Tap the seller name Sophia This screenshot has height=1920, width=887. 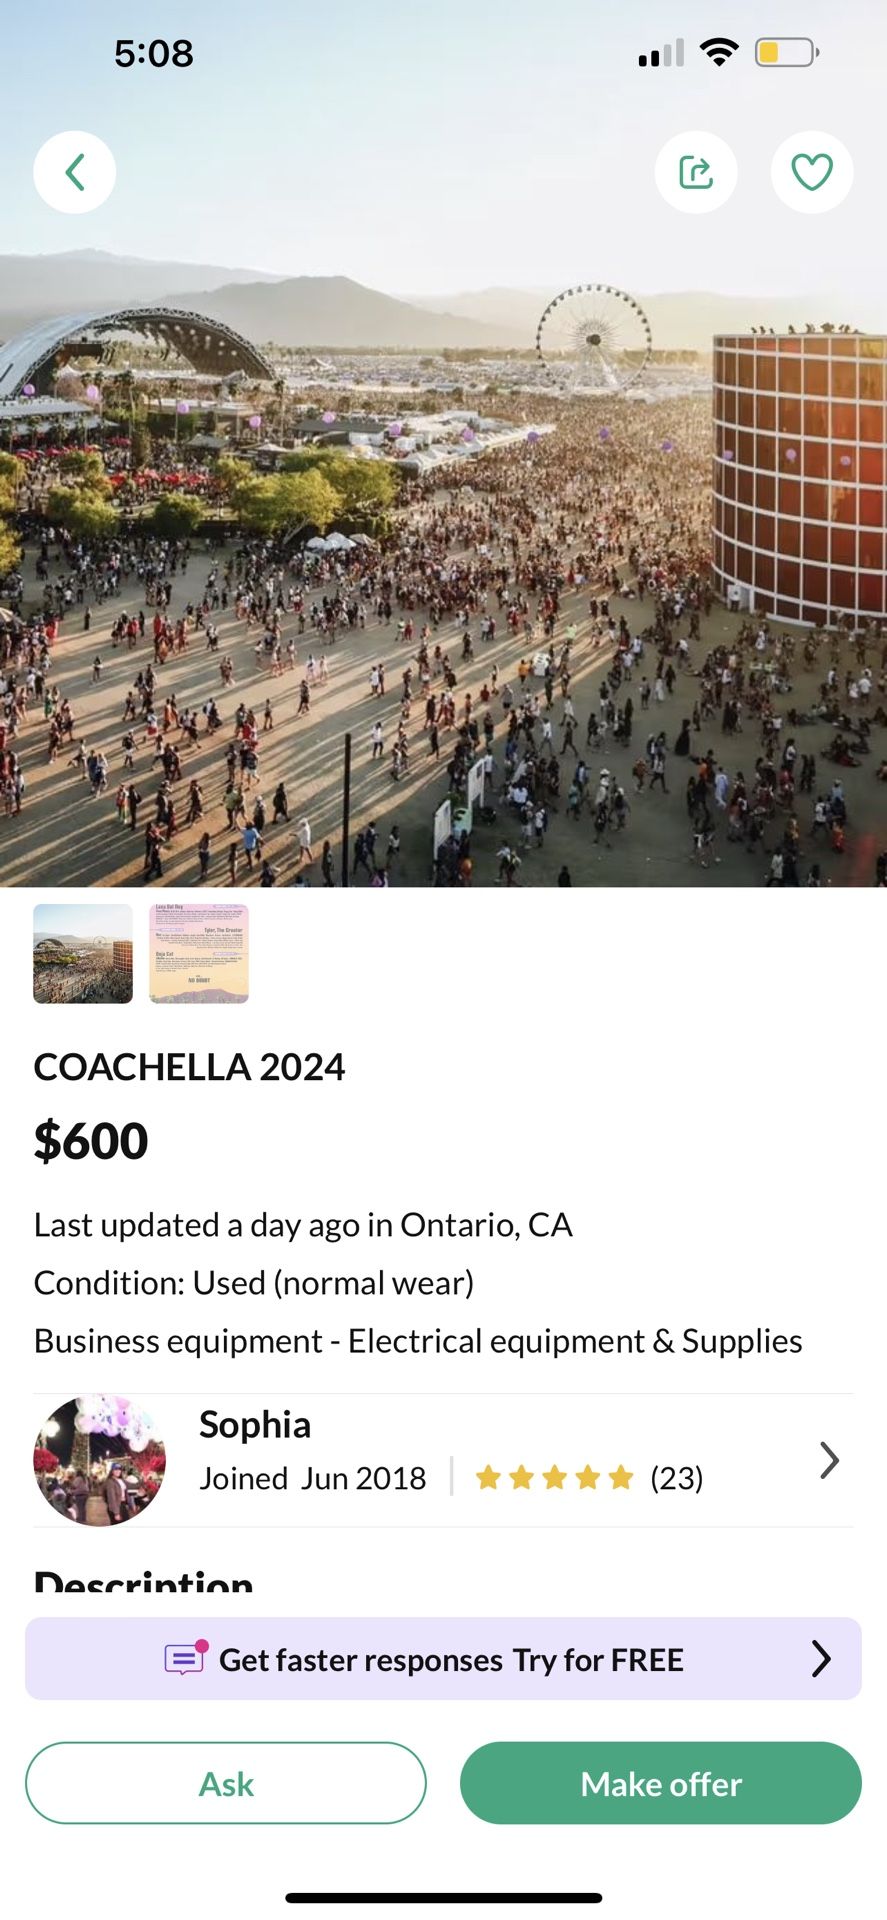[255, 1424]
